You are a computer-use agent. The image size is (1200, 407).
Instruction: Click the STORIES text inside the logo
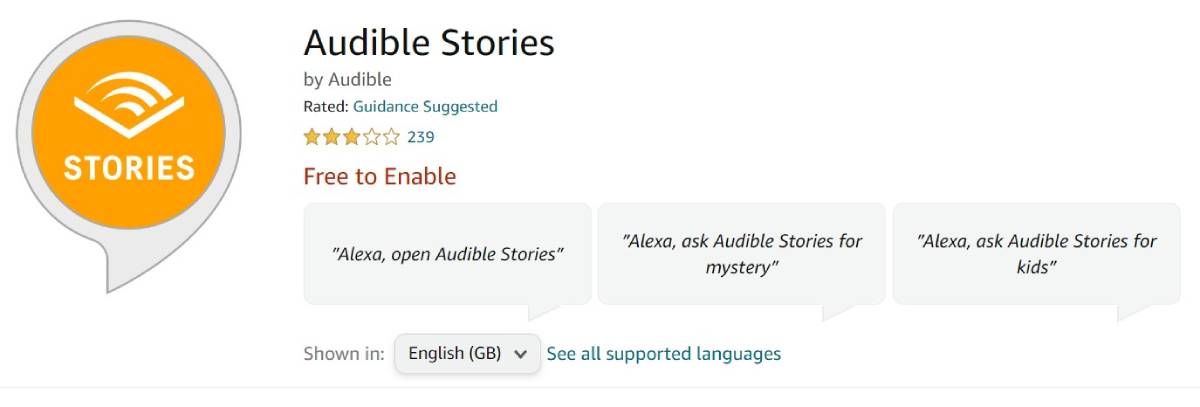click(x=128, y=167)
